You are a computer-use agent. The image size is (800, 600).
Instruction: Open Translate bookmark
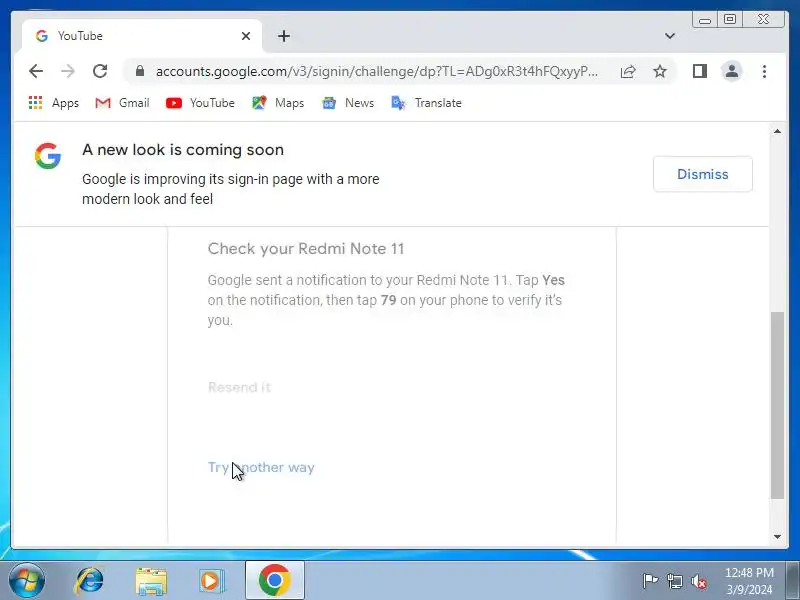pyautogui.click(x=427, y=103)
